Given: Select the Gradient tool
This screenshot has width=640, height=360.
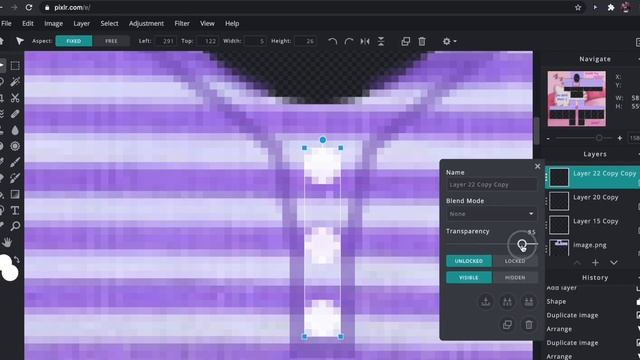Looking at the screenshot, I should pos(15,194).
